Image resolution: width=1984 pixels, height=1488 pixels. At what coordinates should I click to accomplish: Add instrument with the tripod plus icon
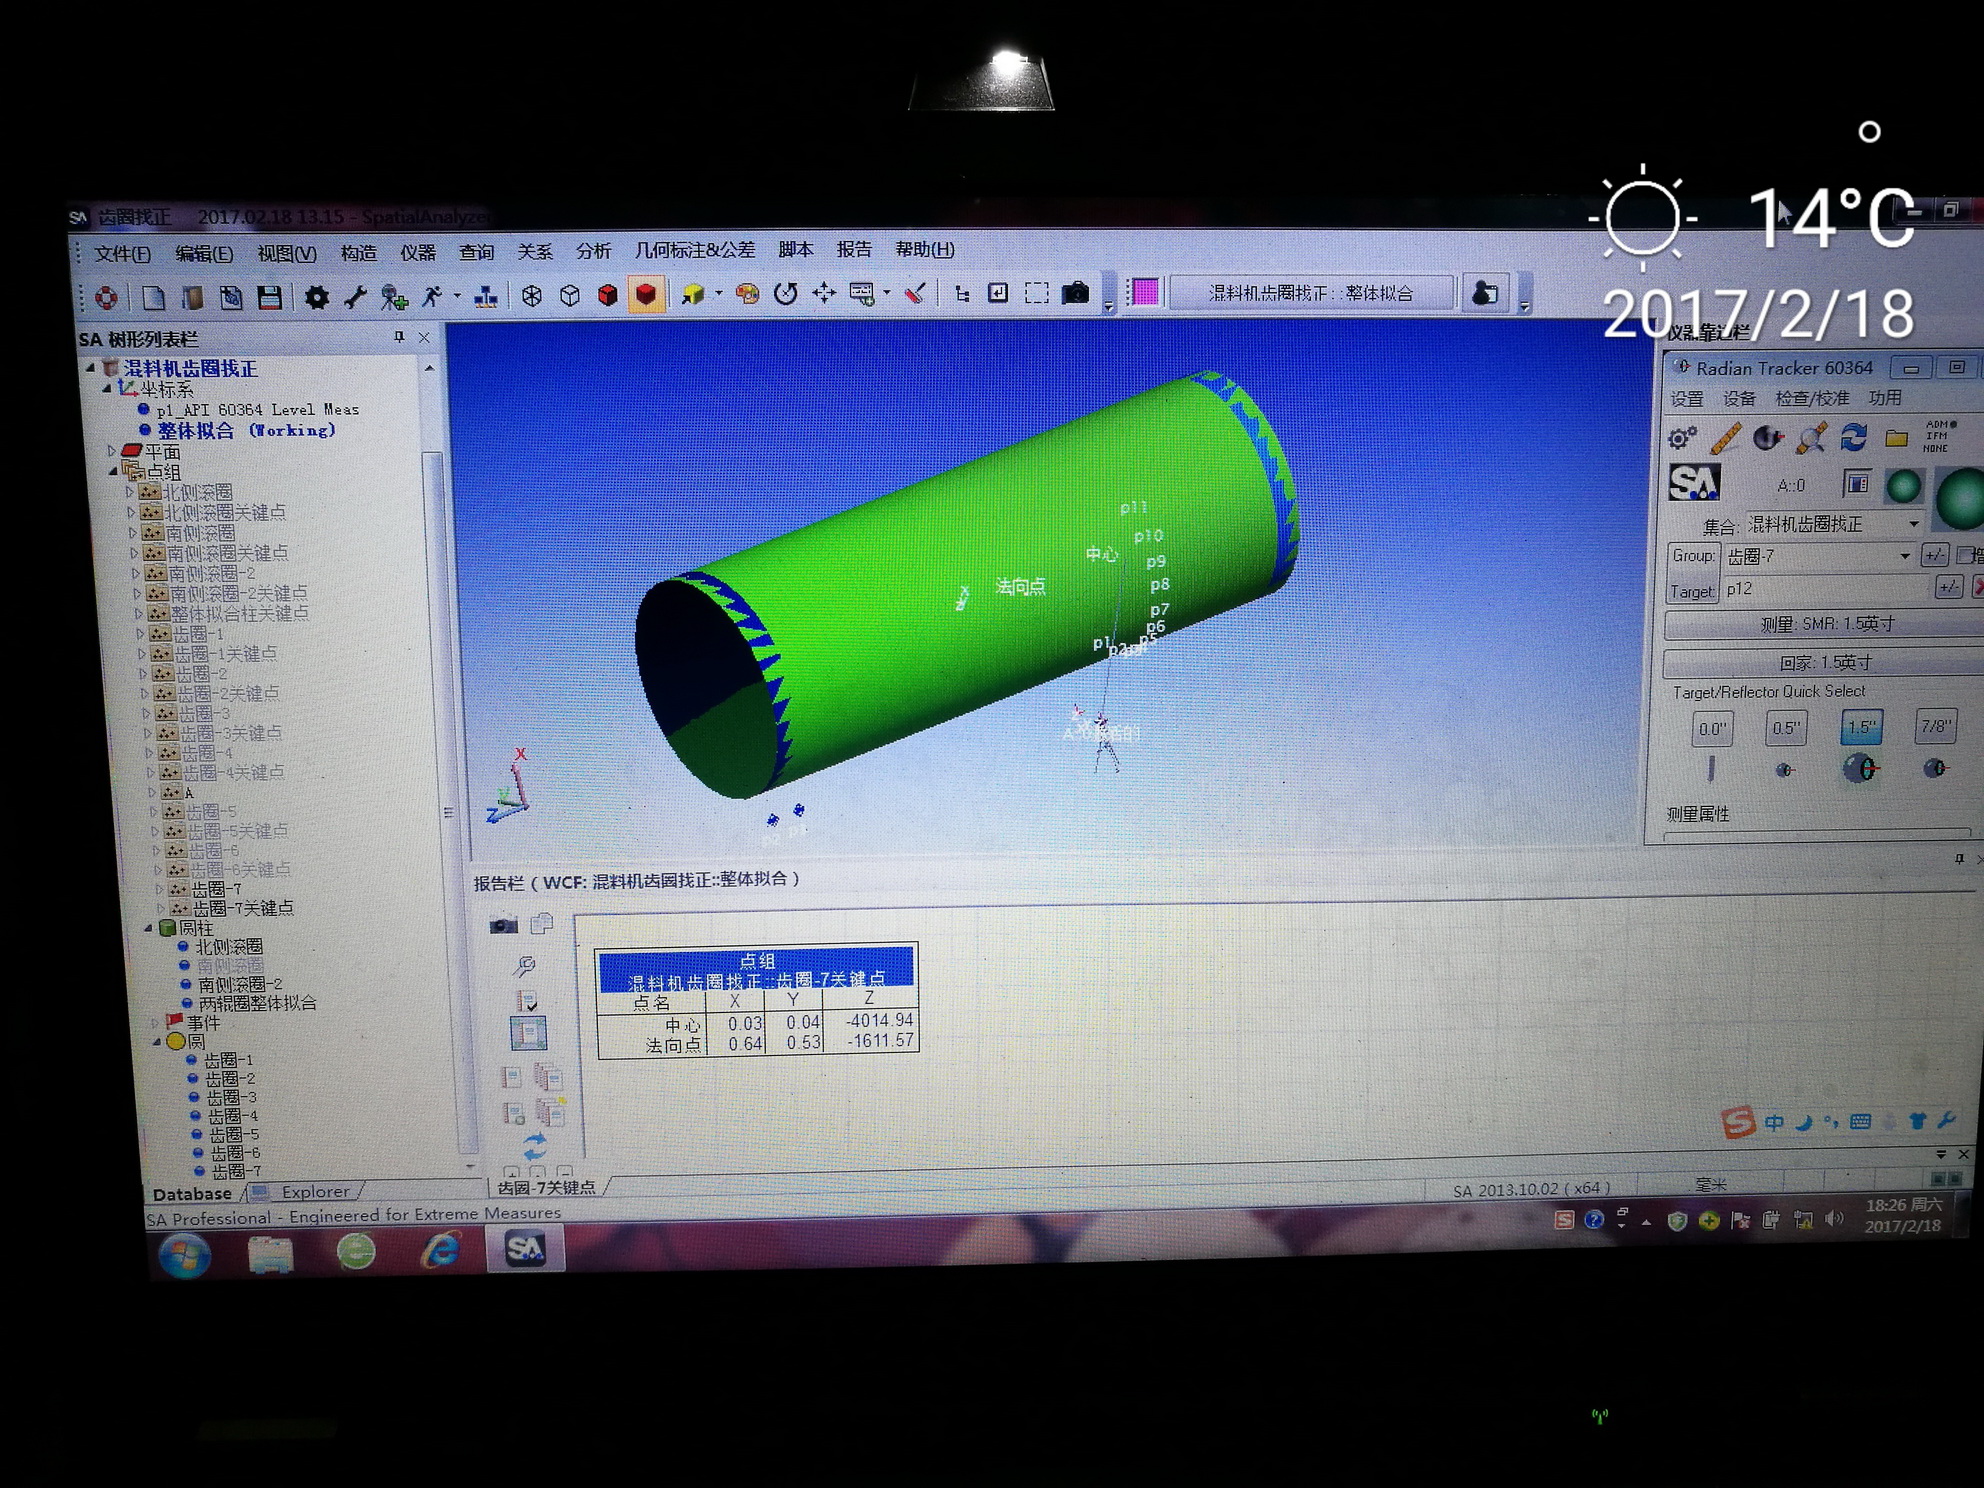393,297
